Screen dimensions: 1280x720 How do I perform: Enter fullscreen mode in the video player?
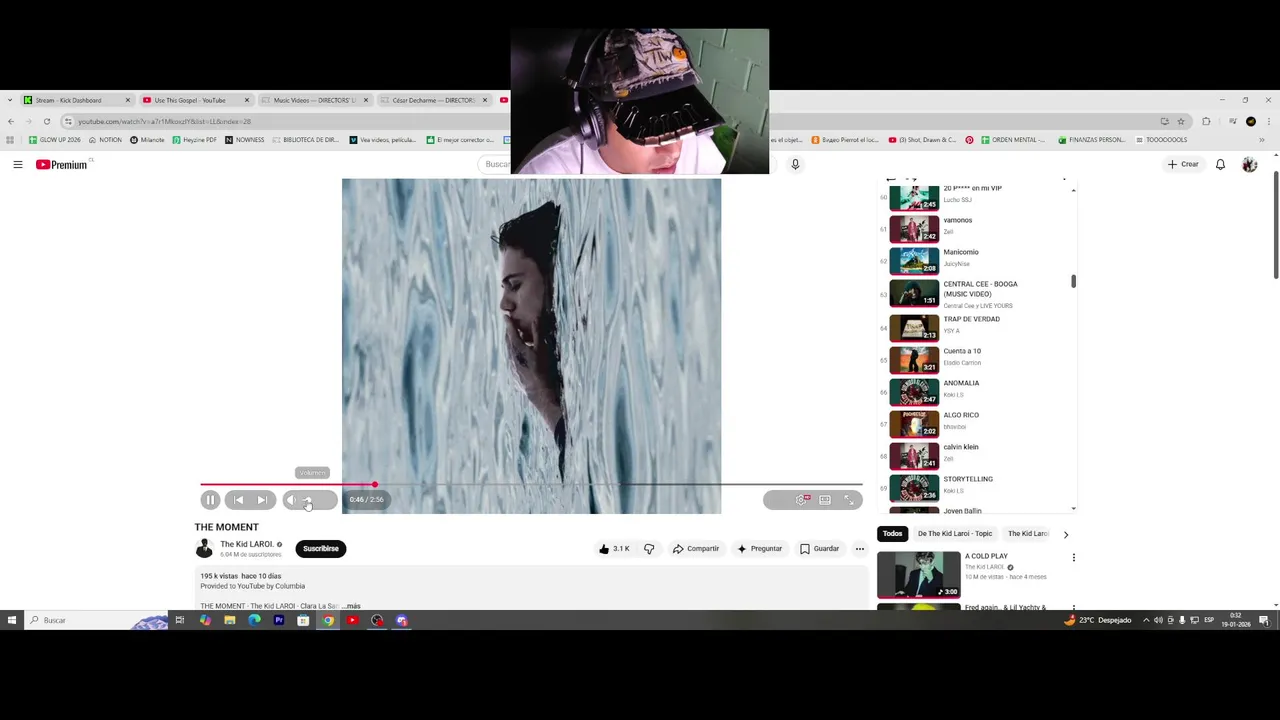[x=849, y=500]
